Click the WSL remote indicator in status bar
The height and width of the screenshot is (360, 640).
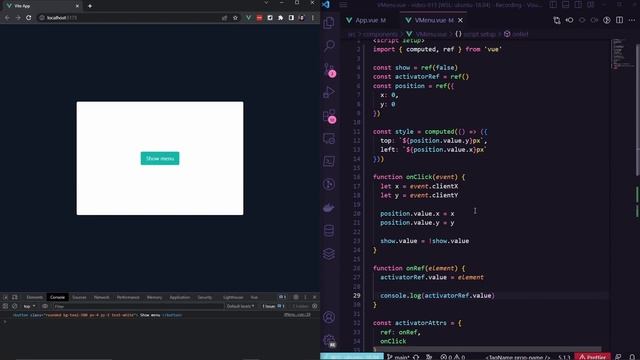tap(352, 357)
